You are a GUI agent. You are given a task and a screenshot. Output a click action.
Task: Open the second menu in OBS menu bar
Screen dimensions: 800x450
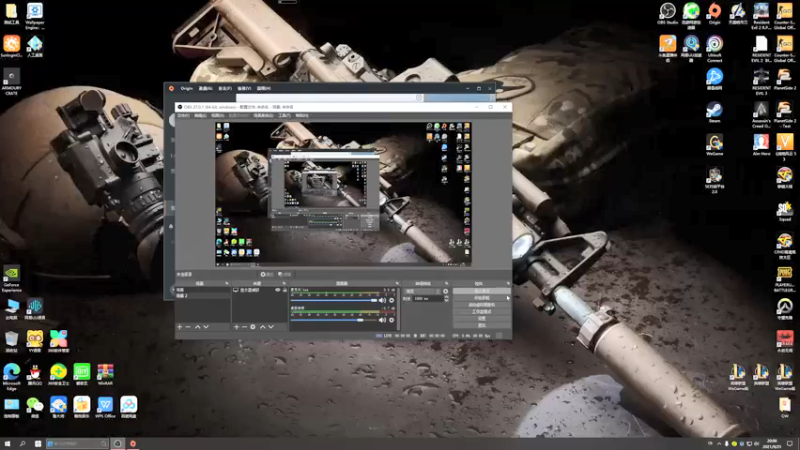200,115
